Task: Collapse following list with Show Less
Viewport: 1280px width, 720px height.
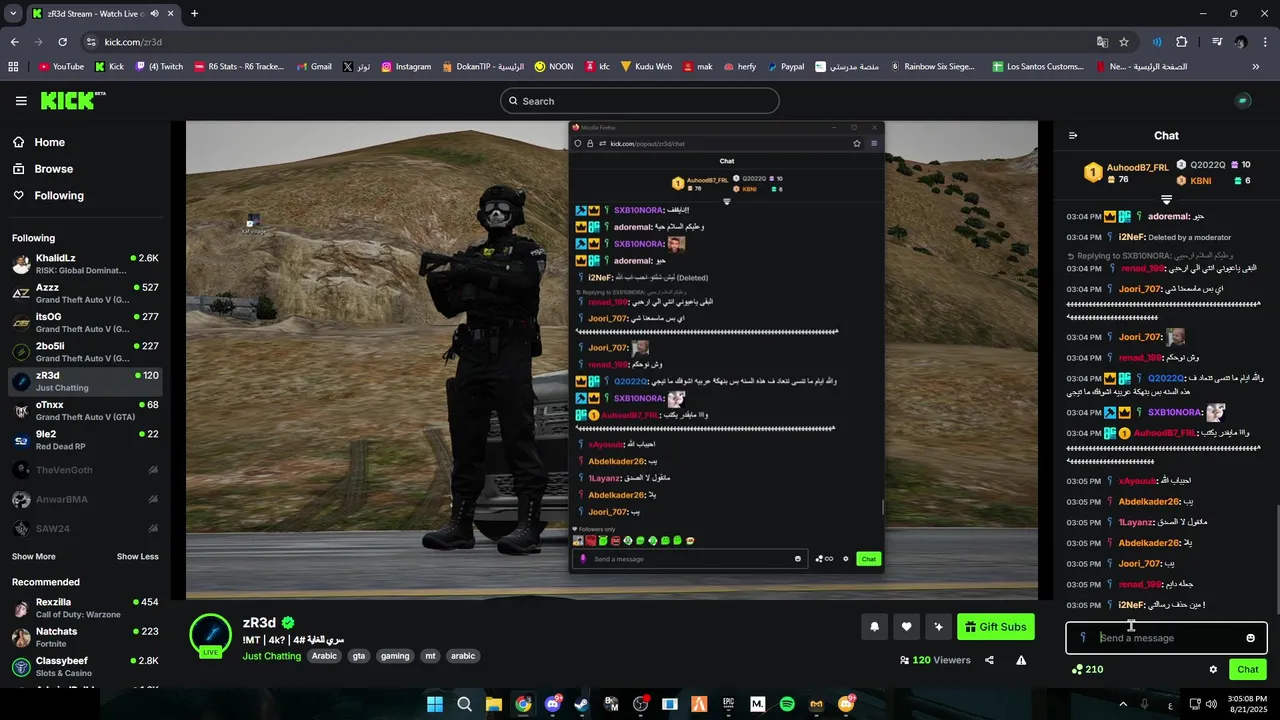Action: 138,556
